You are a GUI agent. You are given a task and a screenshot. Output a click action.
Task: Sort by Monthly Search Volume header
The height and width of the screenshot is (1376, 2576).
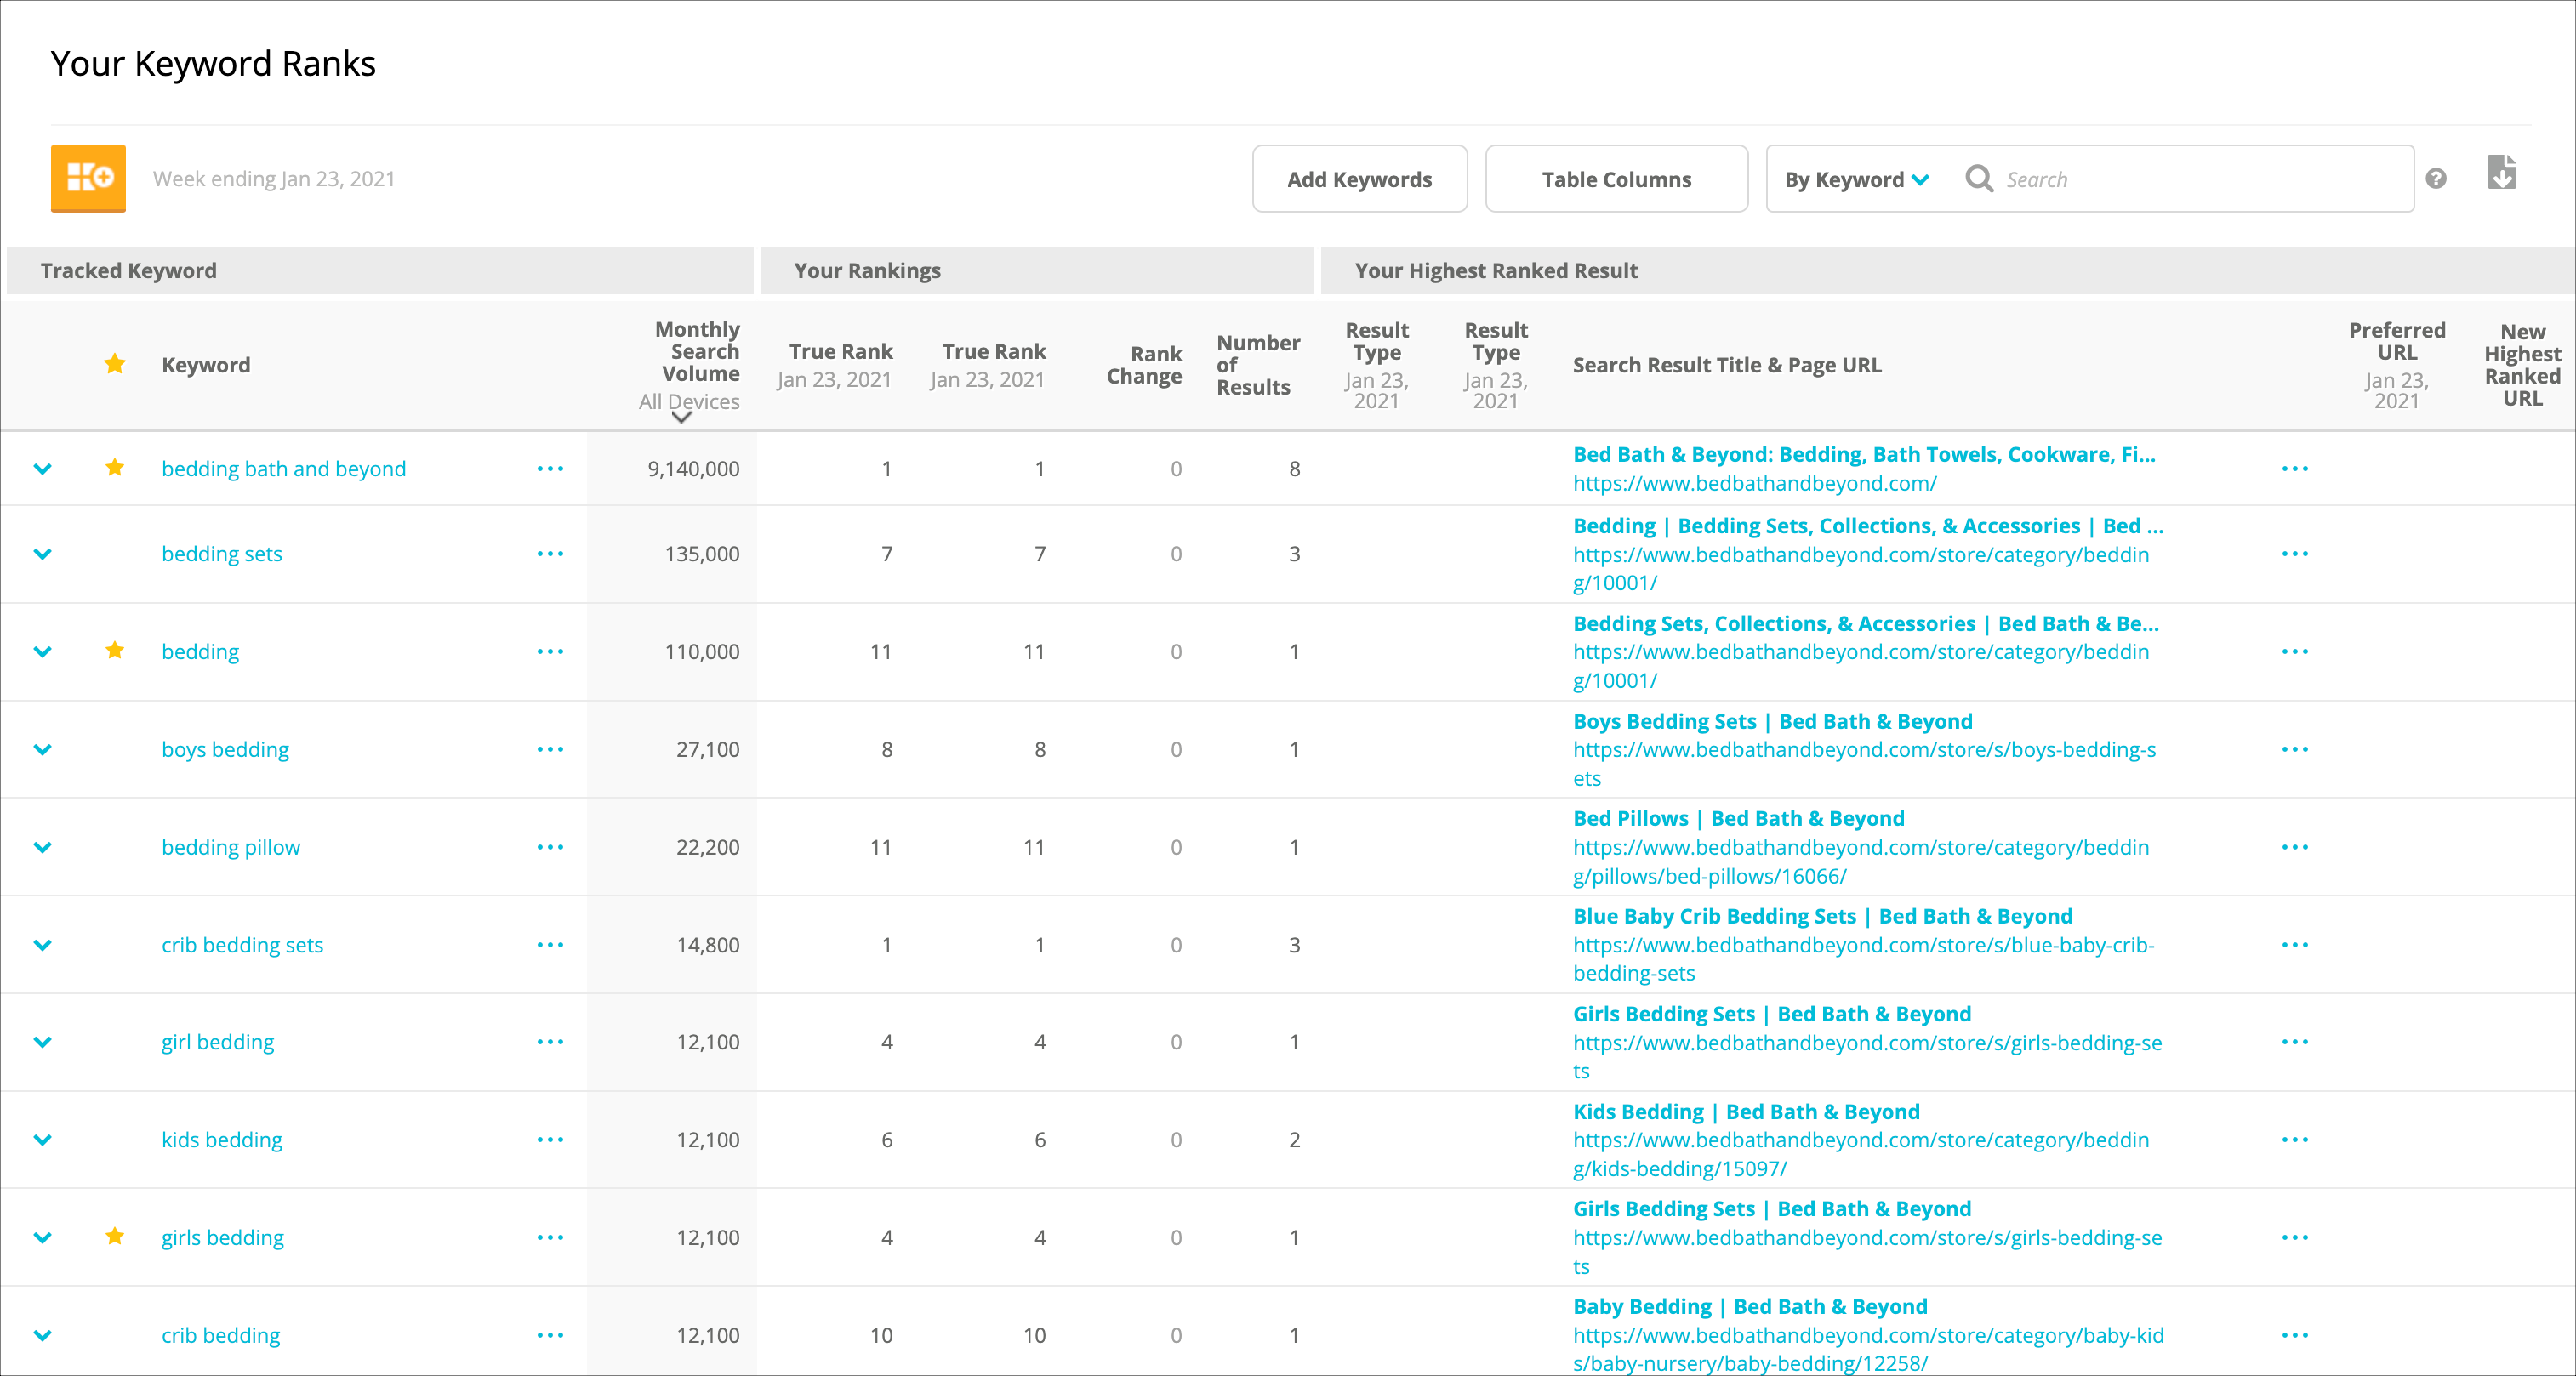click(698, 351)
